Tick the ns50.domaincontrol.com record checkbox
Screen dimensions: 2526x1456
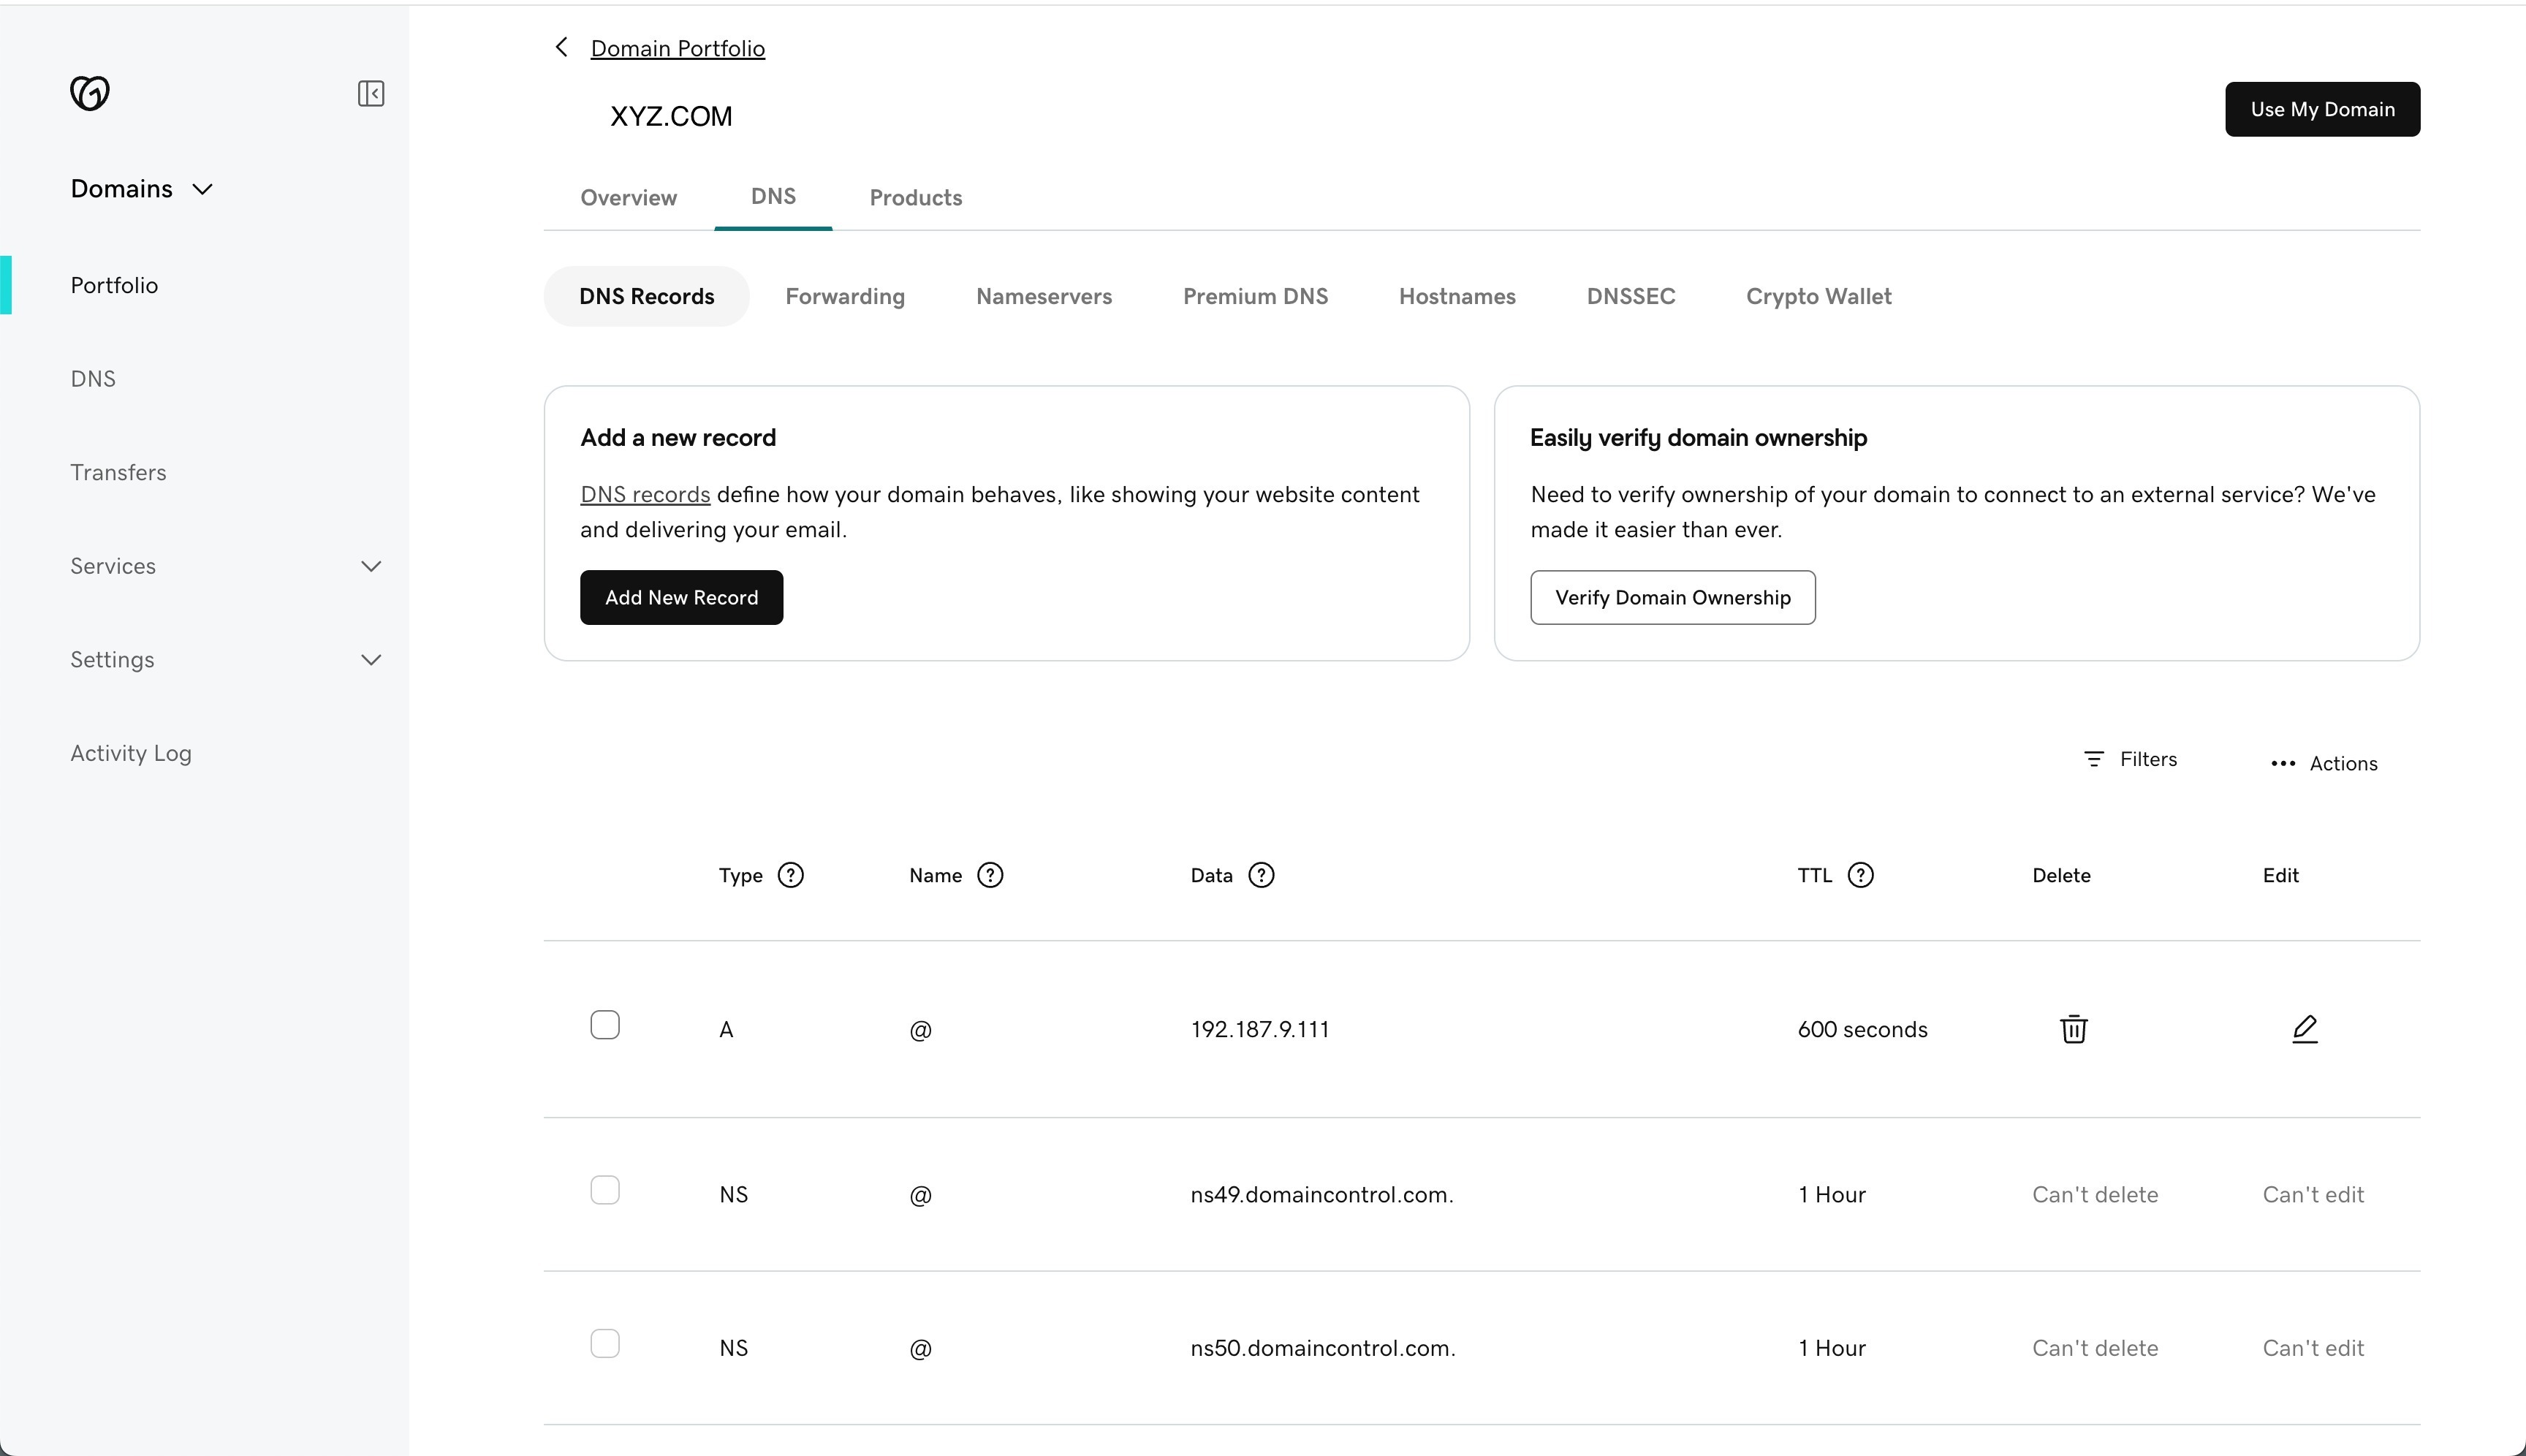point(605,1343)
